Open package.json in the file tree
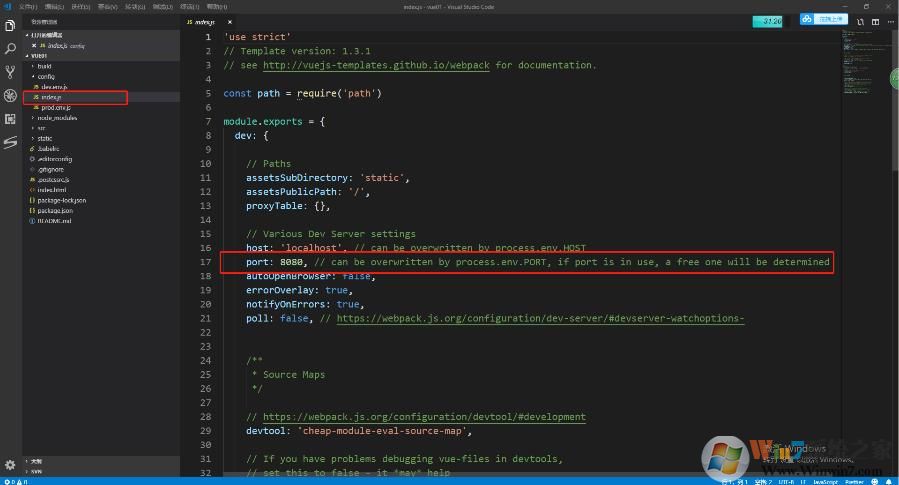Screen dimensions: 899x485 pyautogui.click(x=55, y=210)
